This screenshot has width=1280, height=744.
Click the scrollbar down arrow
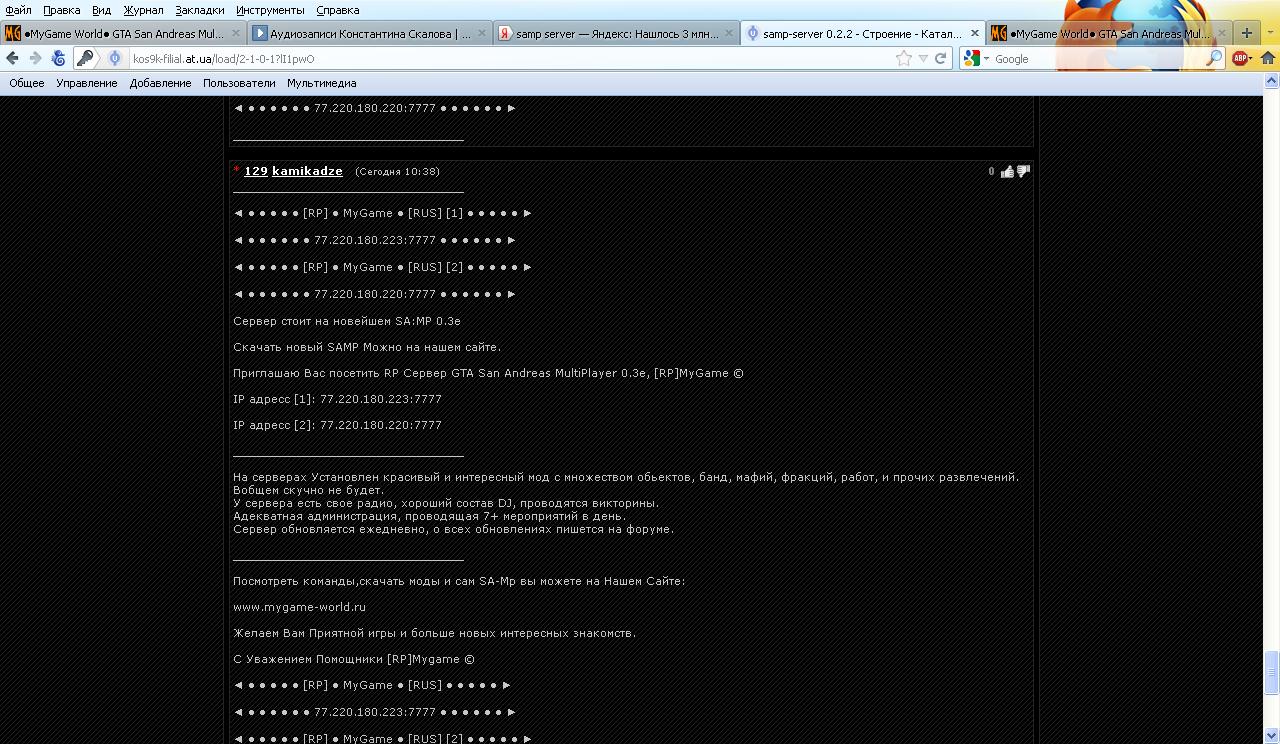[x=1271, y=737]
